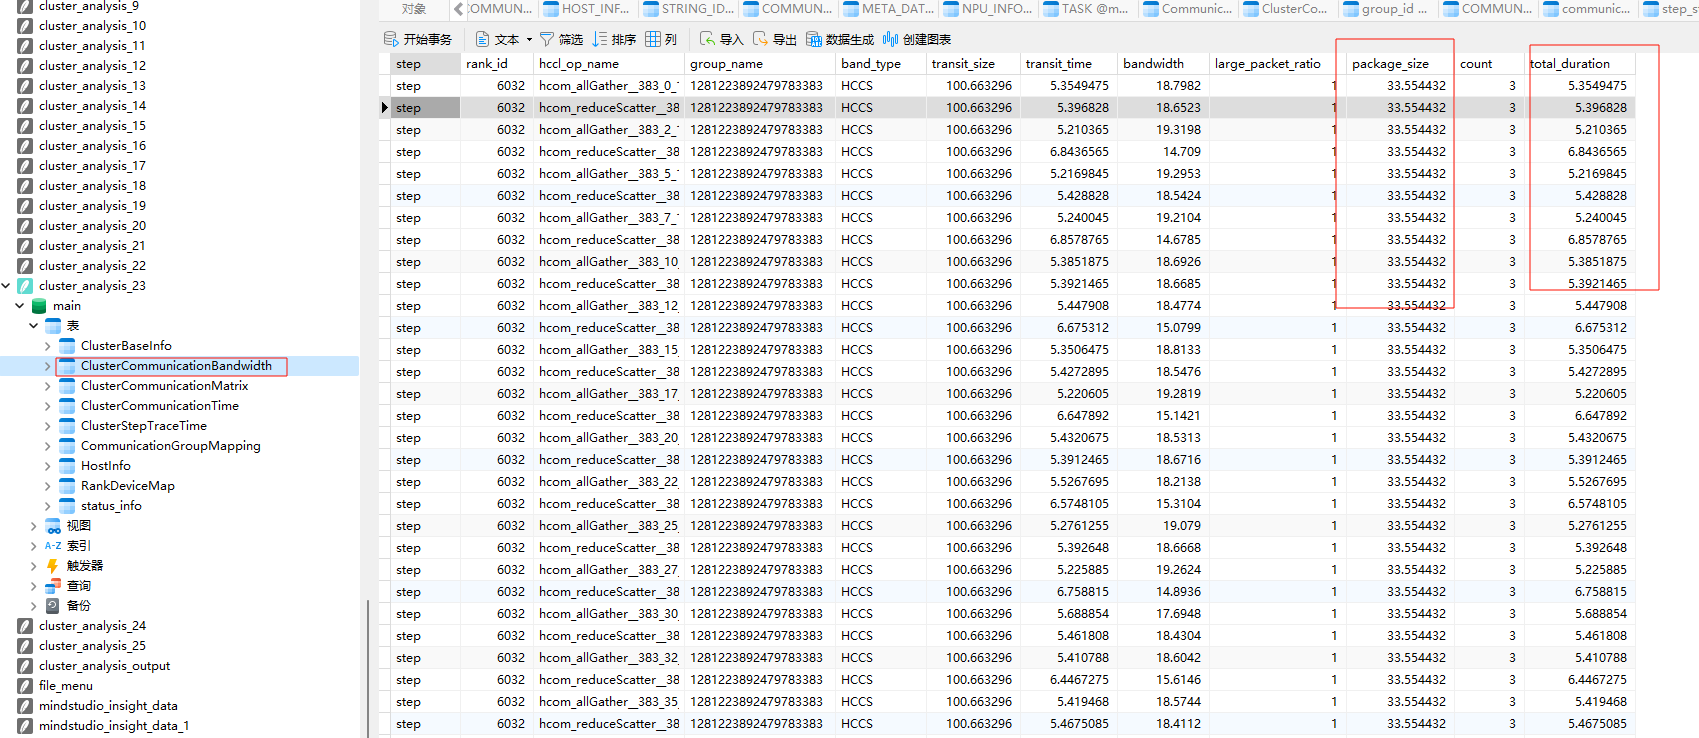Click the current row arrow indicator
This screenshot has width=1699, height=738.
385,108
